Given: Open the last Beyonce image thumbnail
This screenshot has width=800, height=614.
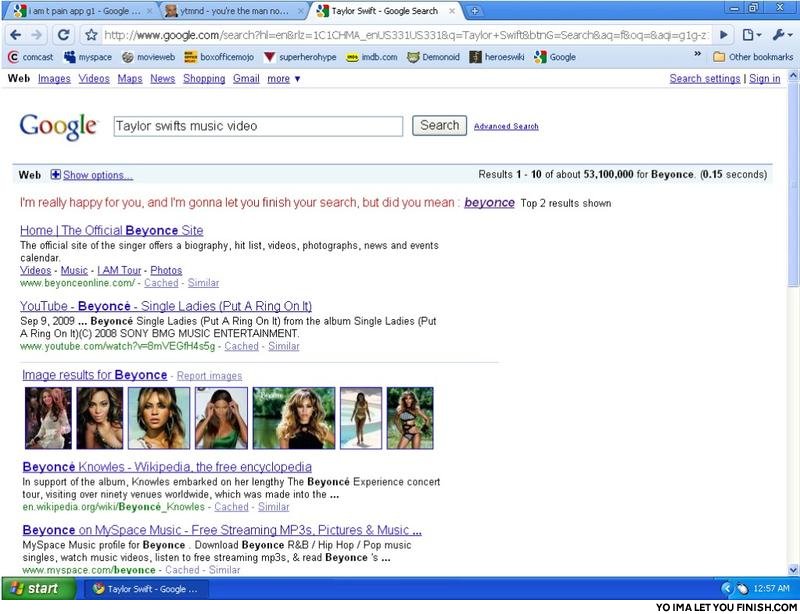Looking at the screenshot, I should pos(410,418).
